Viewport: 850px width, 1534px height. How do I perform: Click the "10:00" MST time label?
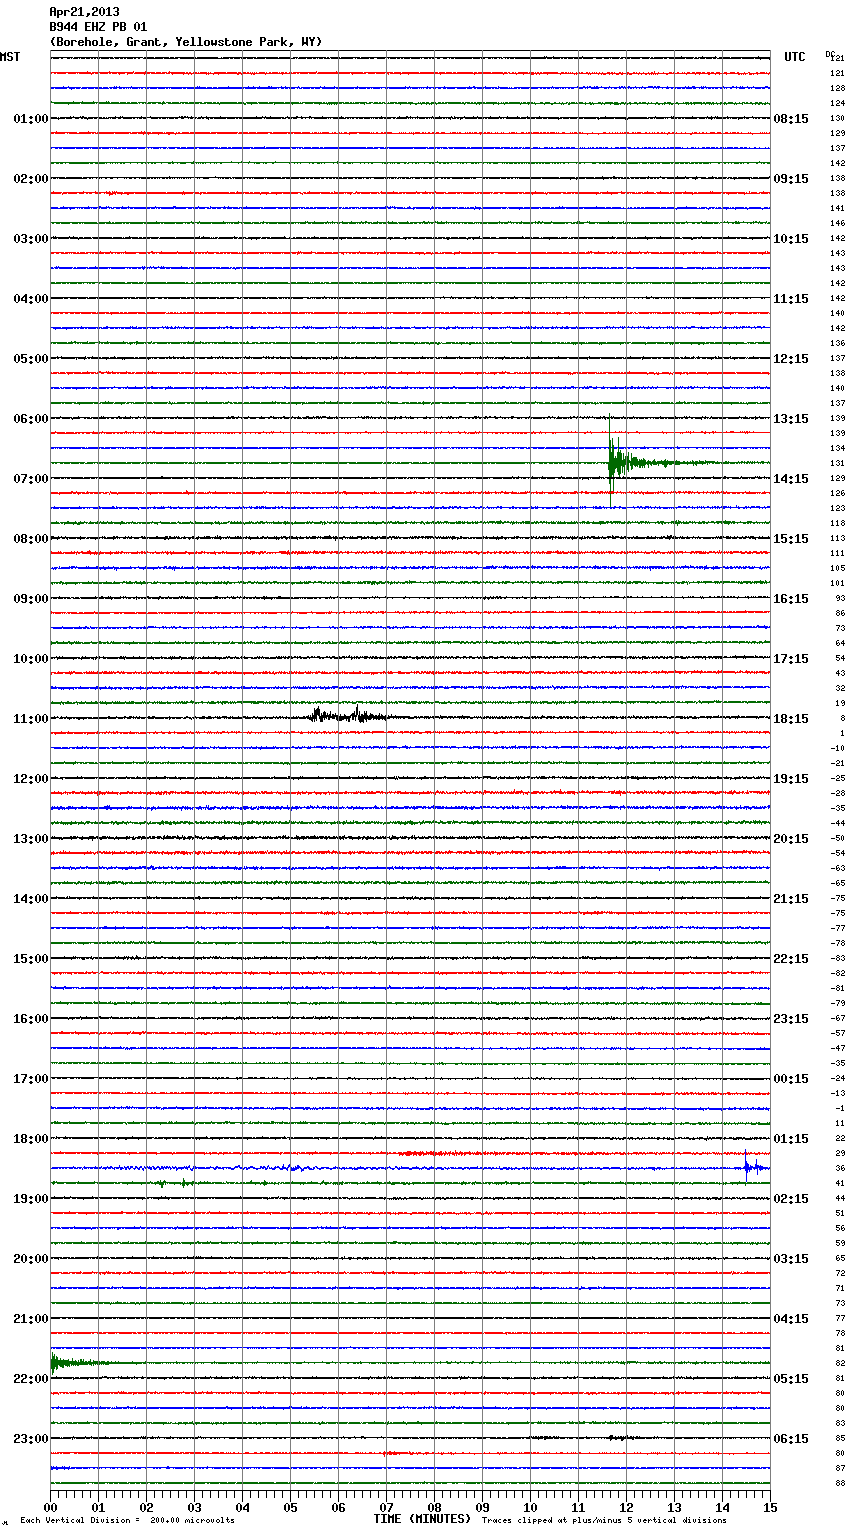31,659
